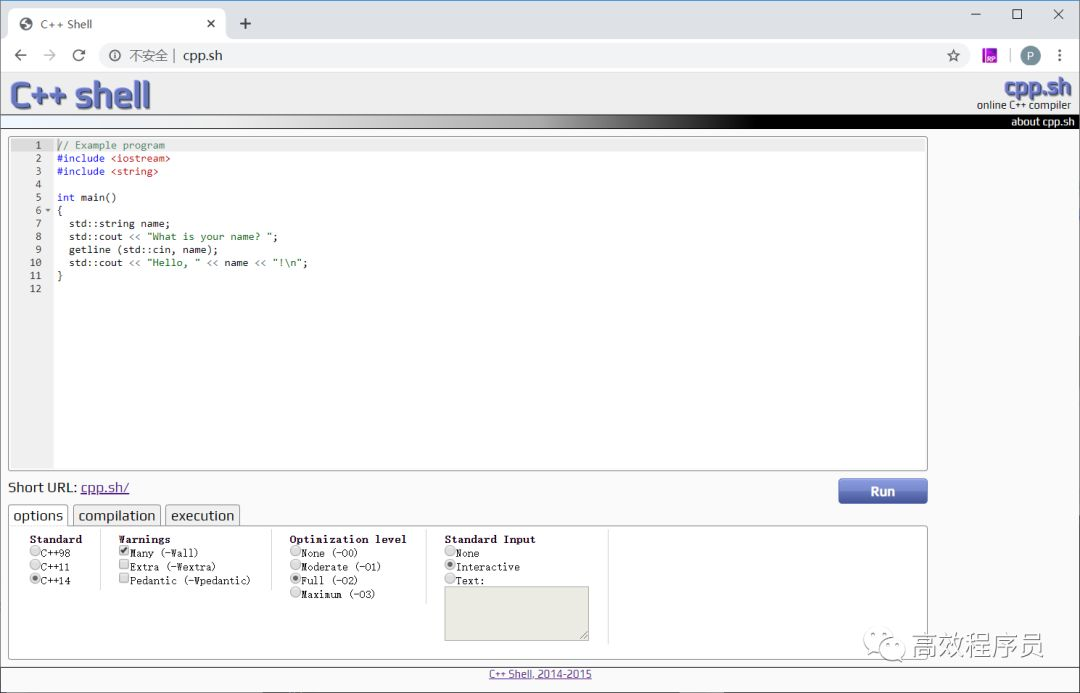Click the "#include <iostream>" code line

click(x=114, y=158)
